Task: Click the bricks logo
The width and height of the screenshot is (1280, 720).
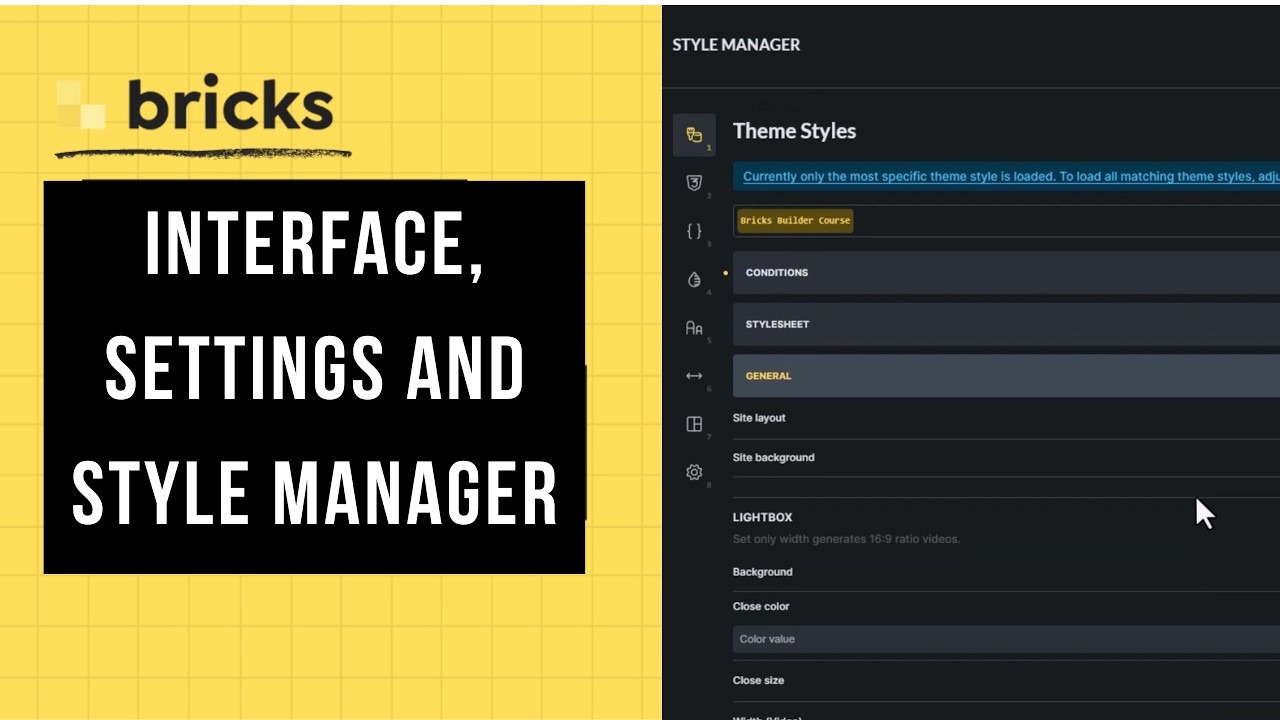Action: coord(195,103)
